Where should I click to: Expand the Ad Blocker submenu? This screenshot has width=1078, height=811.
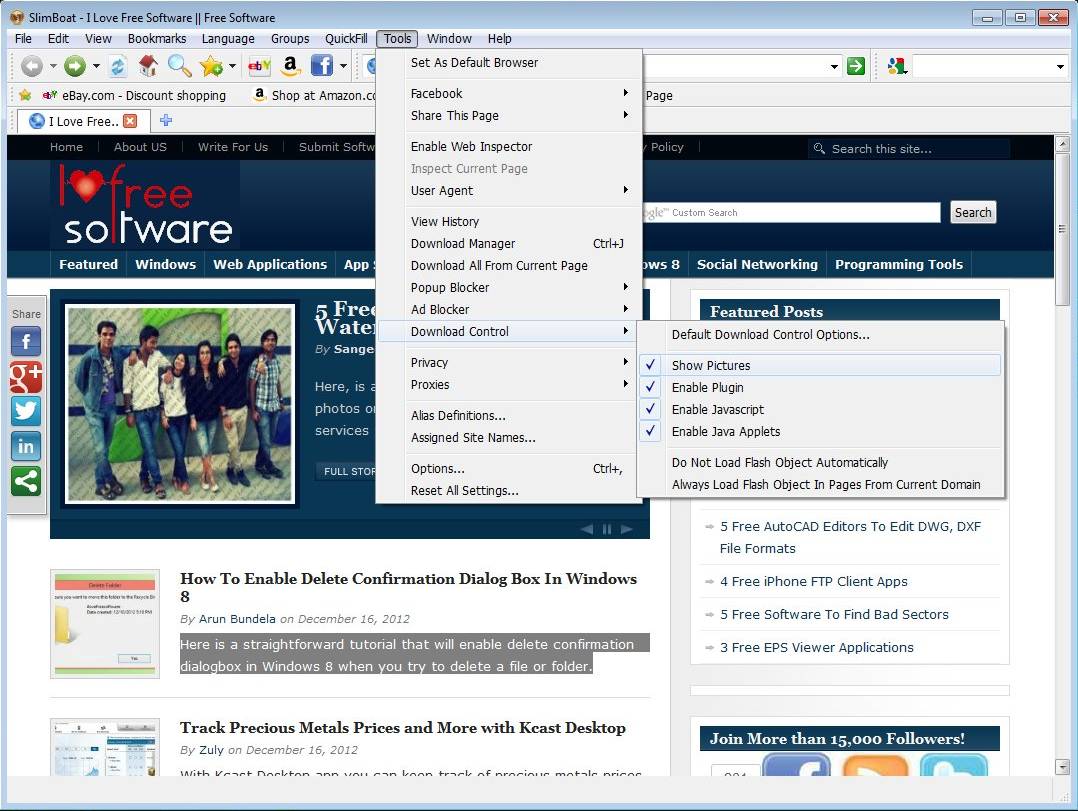(x=507, y=309)
